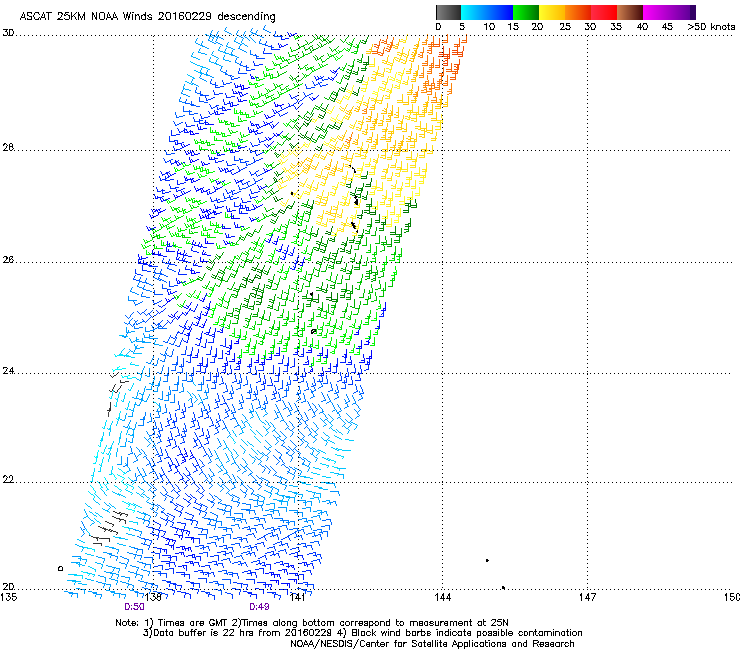The image size is (740, 650).
Task: Click the black island marker near 20.5N 145E
Action: click(x=487, y=560)
